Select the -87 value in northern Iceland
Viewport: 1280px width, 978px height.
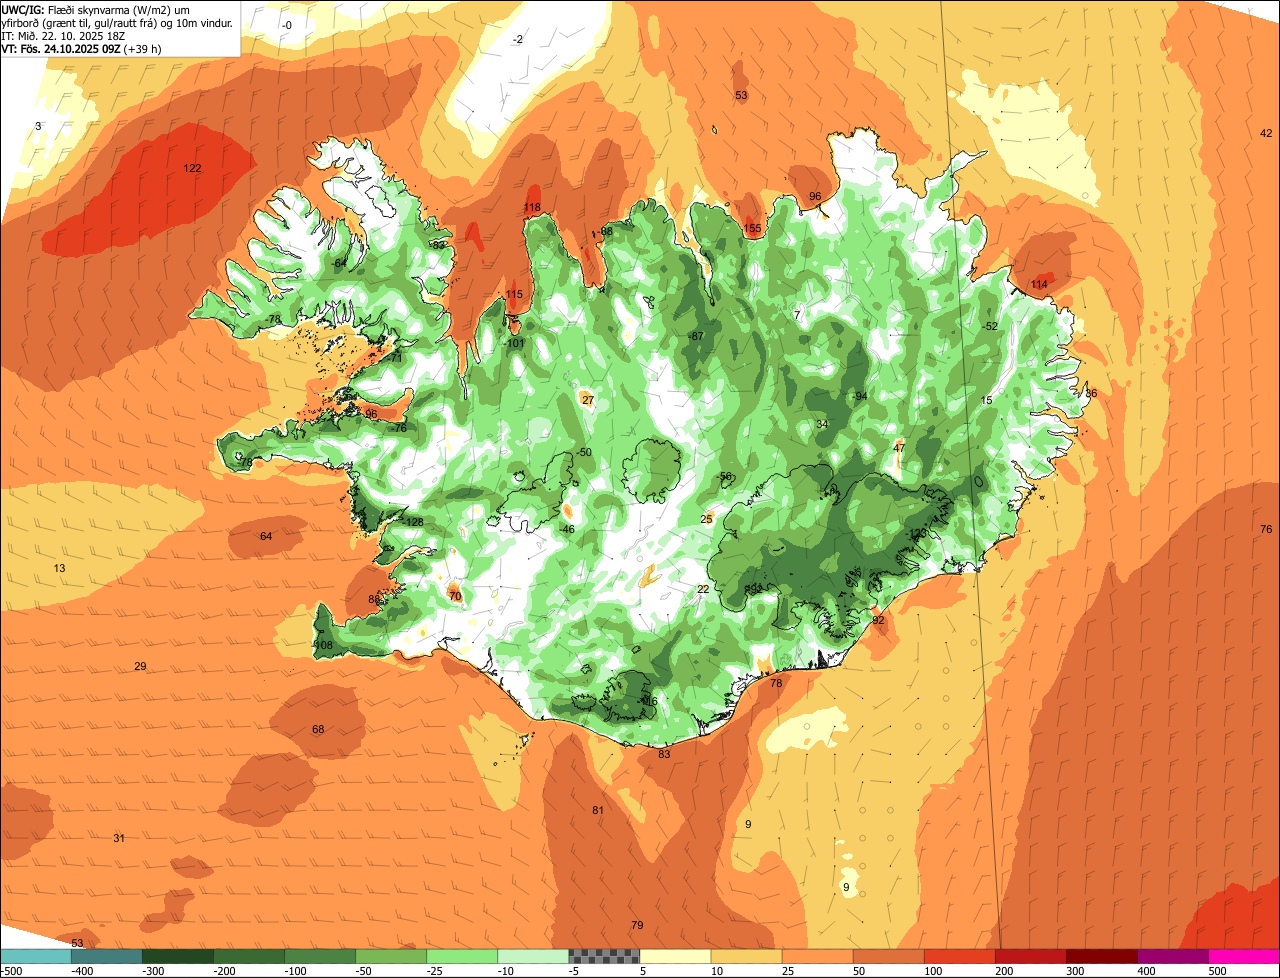click(x=696, y=336)
